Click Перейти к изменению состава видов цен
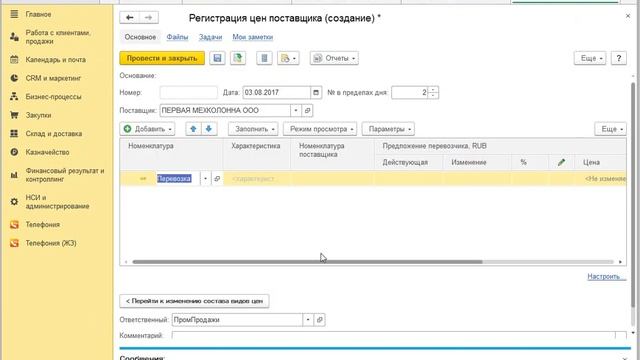 pos(194,301)
